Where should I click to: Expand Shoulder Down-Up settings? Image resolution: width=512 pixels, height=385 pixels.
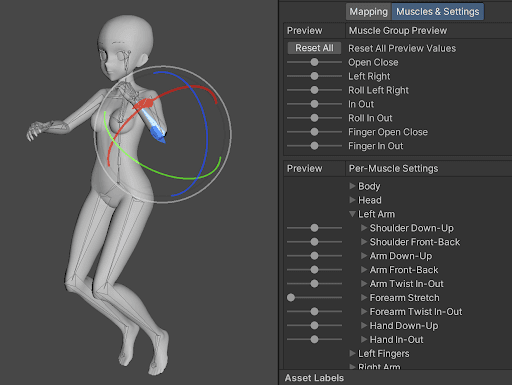click(364, 228)
